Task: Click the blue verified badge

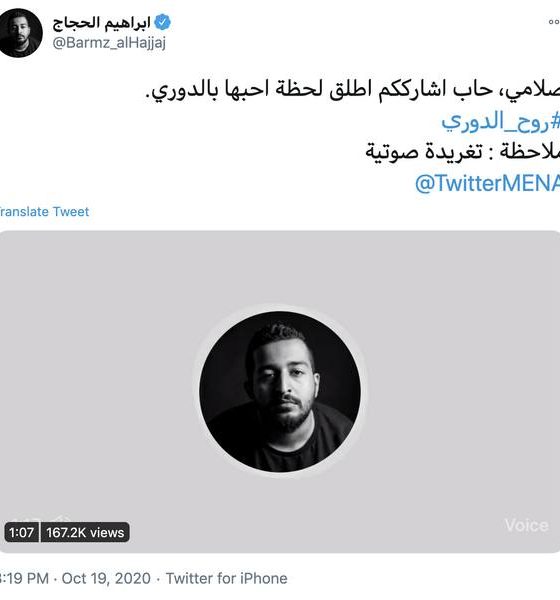Action: tap(162, 22)
